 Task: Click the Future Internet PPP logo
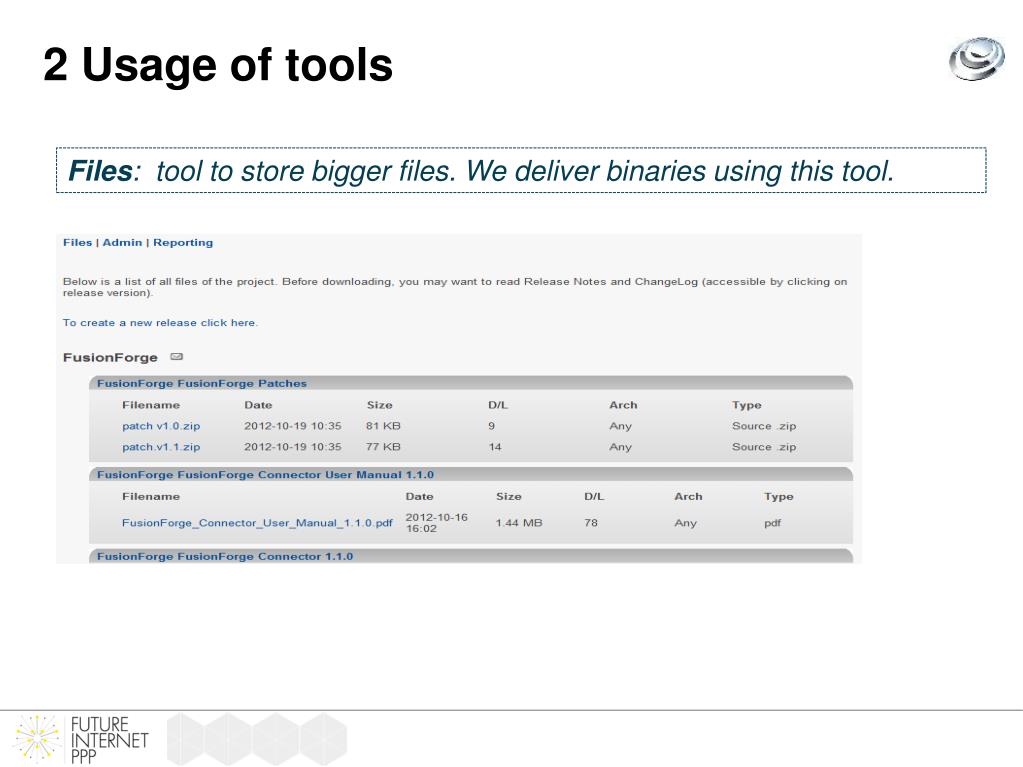click(x=82, y=739)
